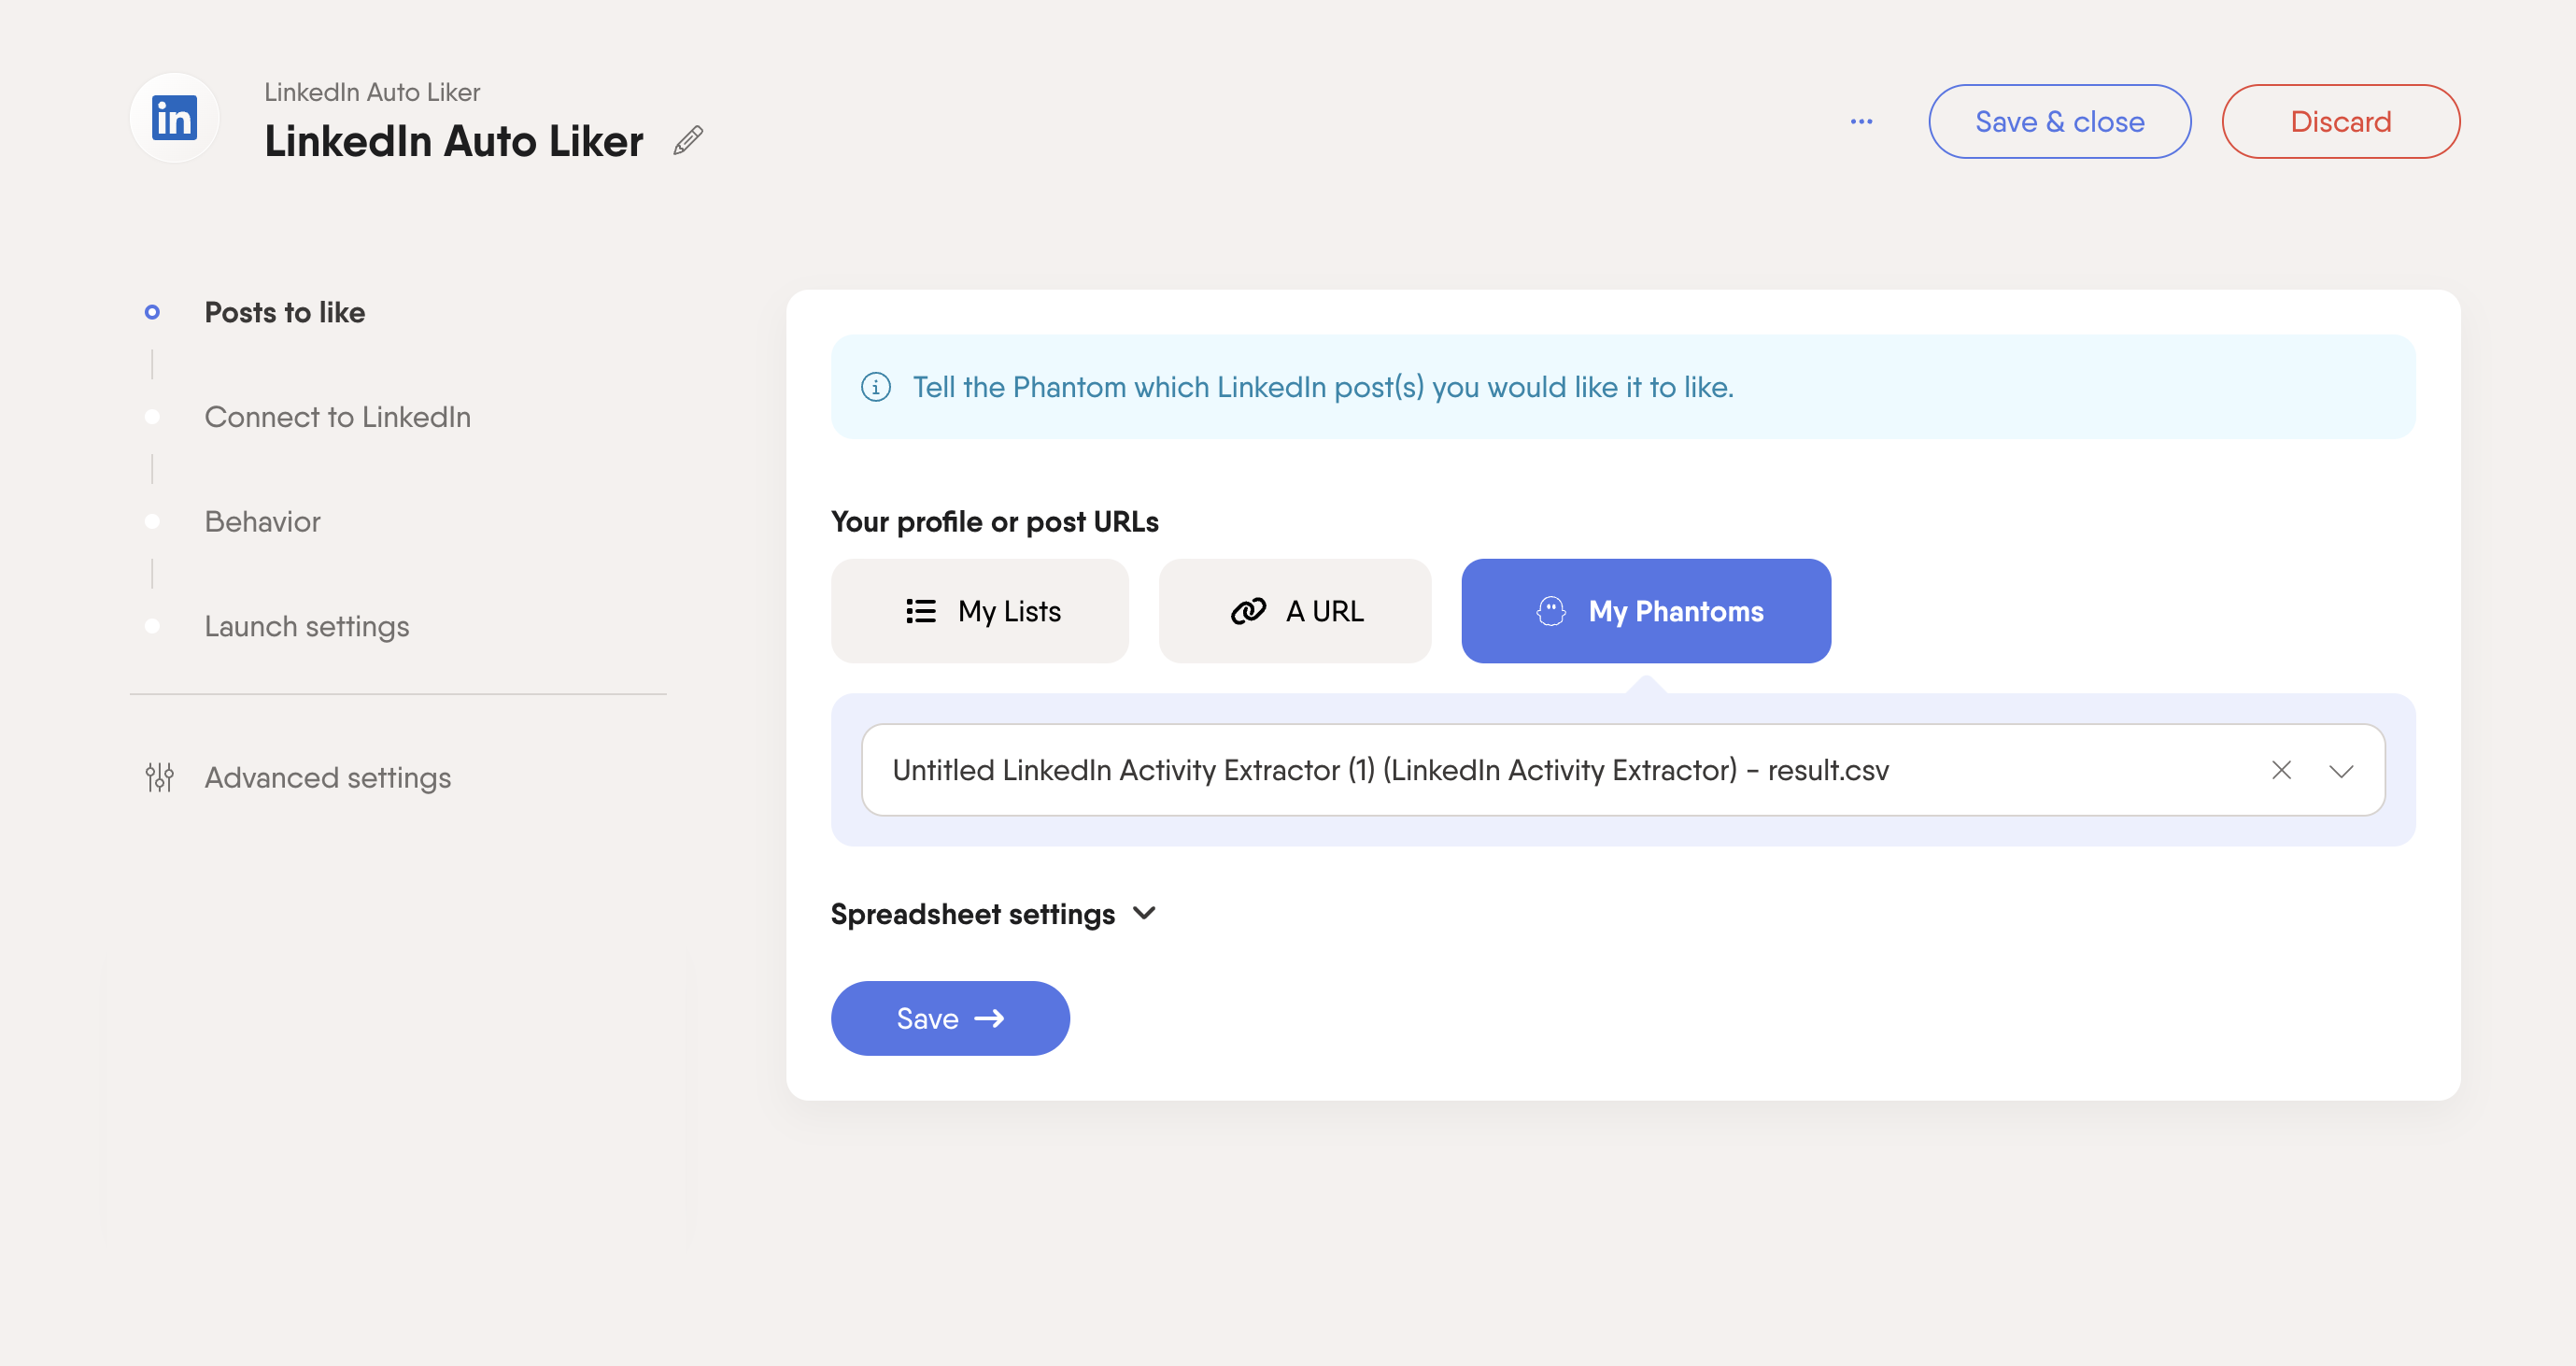Go to the Launch settings step
Viewport: 2576px width, 1366px height.
tap(307, 626)
